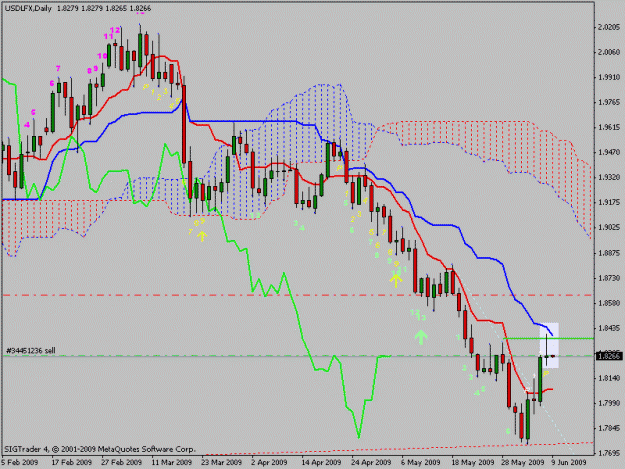Screen dimensions: 625x469
Task: Click the 6 May 2009 date label
Action: pos(421,462)
